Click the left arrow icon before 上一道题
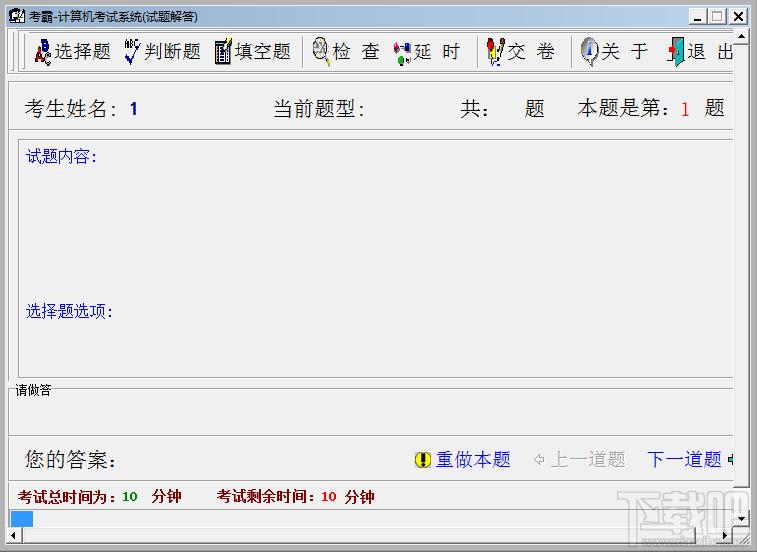The image size is (757, 552). point(539,459)
